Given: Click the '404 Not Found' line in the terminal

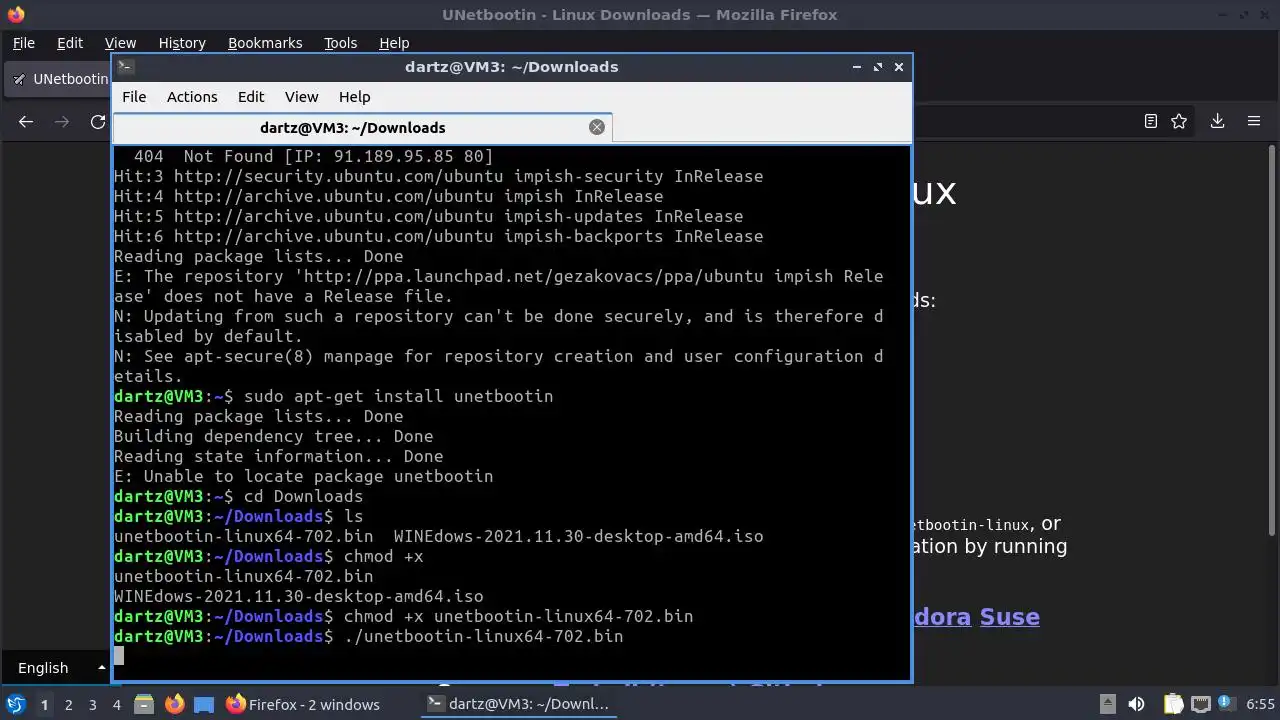Looking at the screenshot, I should click(313, 156).
